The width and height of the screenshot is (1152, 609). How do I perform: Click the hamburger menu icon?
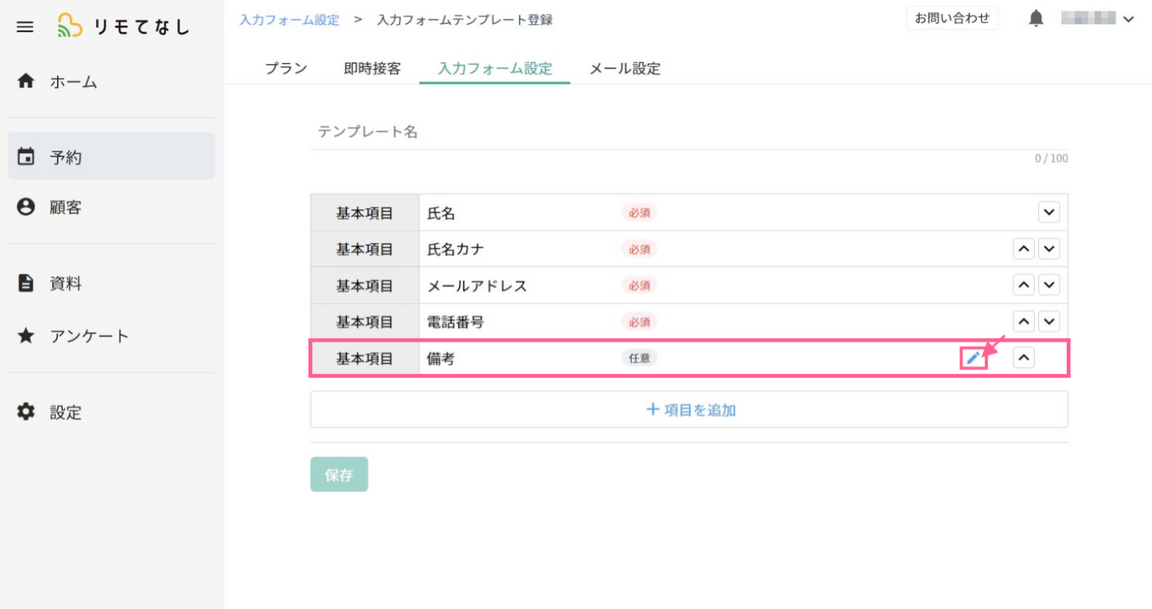25,27
